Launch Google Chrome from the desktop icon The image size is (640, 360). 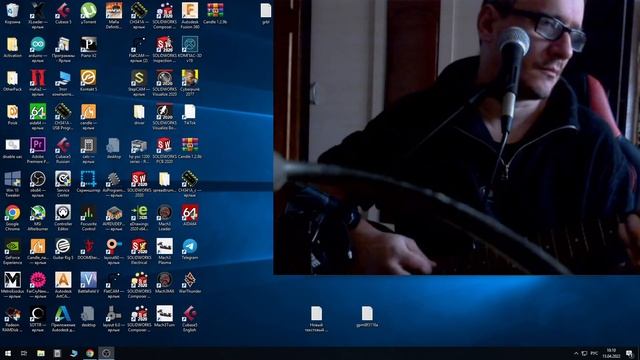point(12,218)
